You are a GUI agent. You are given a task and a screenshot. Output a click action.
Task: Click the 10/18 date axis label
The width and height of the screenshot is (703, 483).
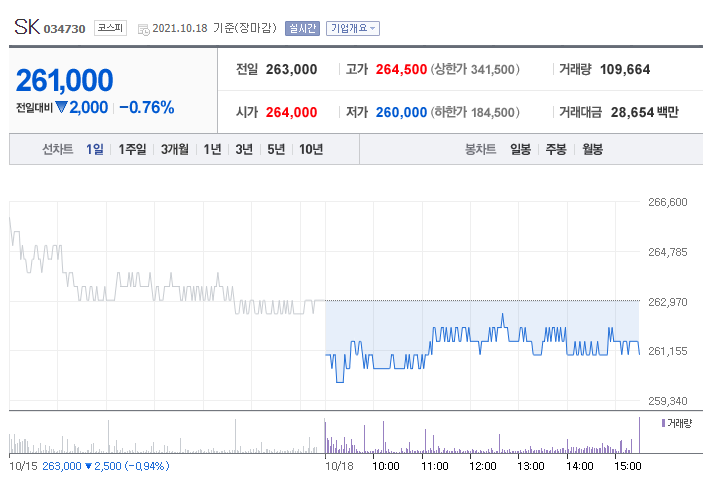[x=339, y=466]
